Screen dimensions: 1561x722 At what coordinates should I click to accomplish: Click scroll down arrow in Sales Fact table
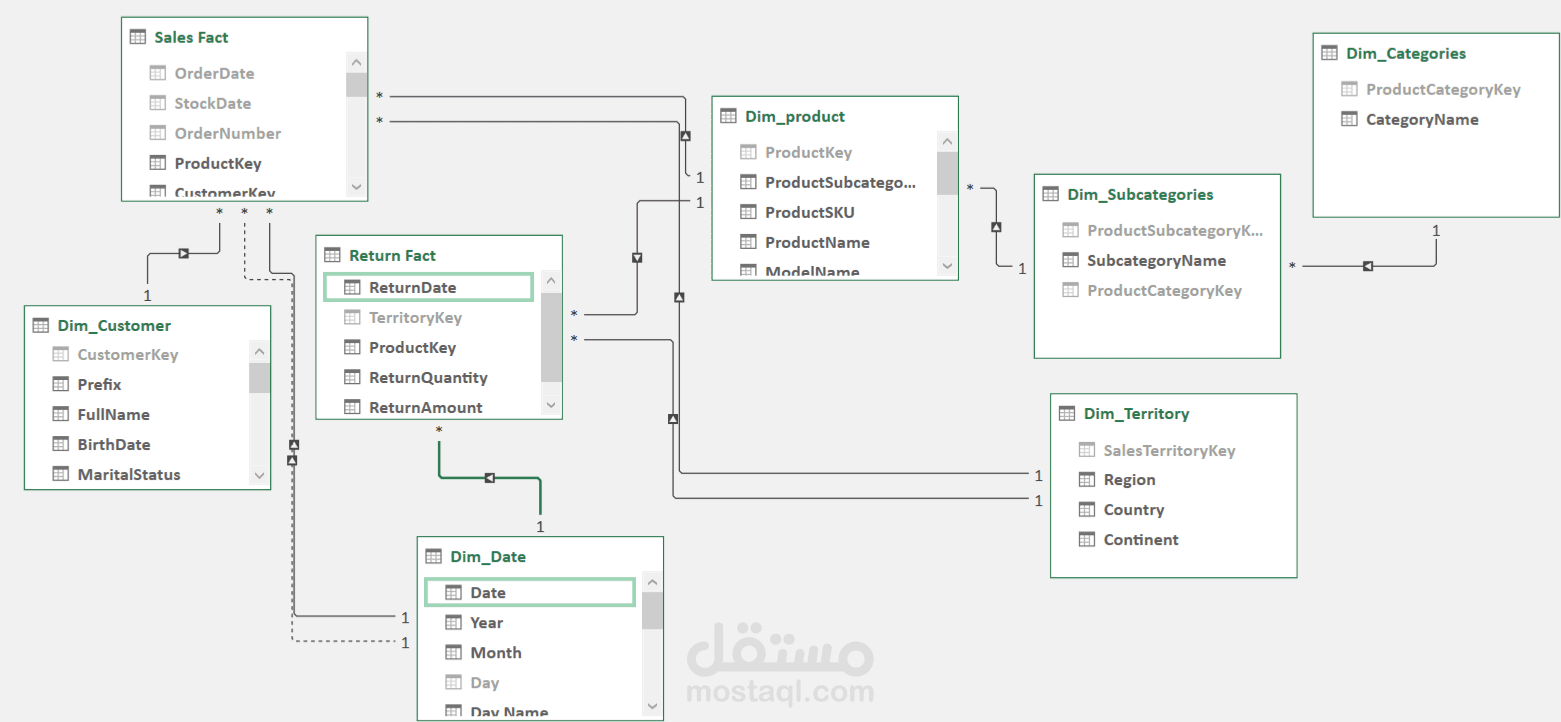point(356,187)
